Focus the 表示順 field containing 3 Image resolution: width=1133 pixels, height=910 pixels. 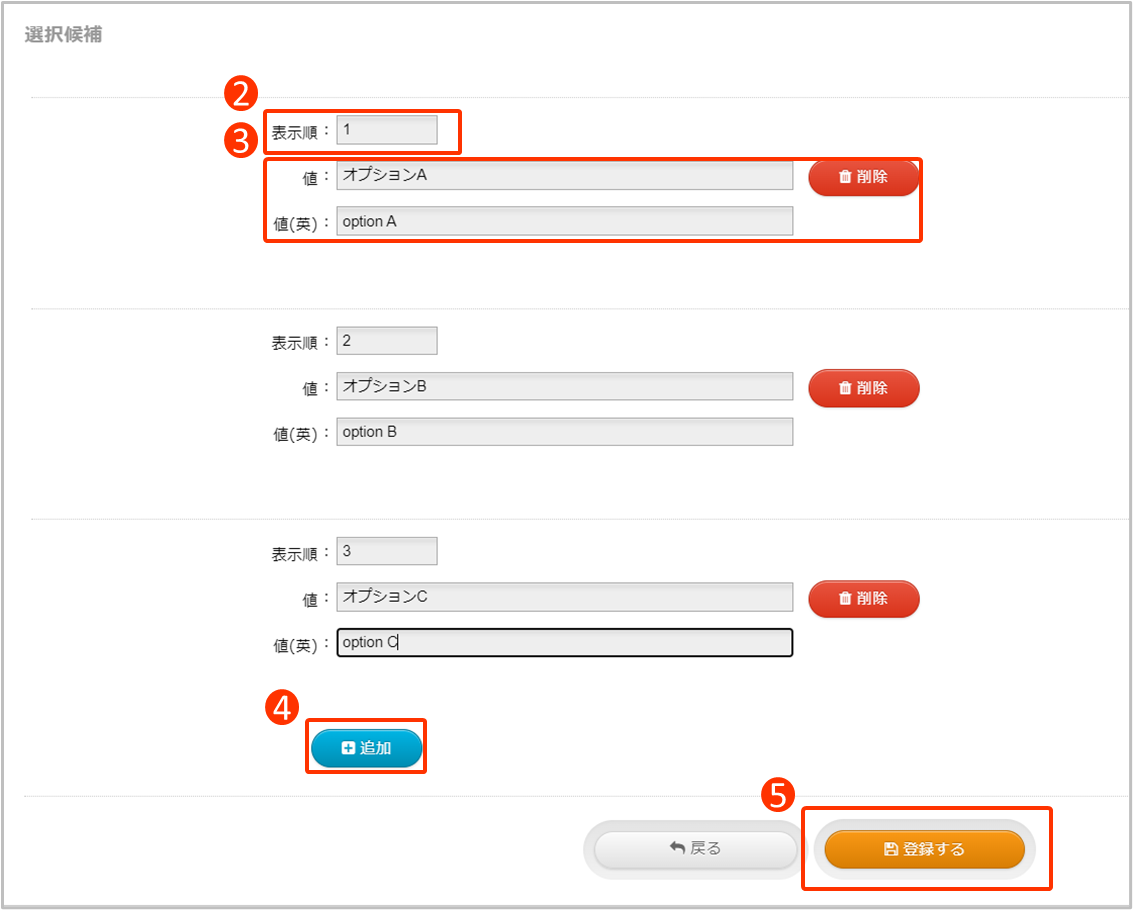[387, 551]
